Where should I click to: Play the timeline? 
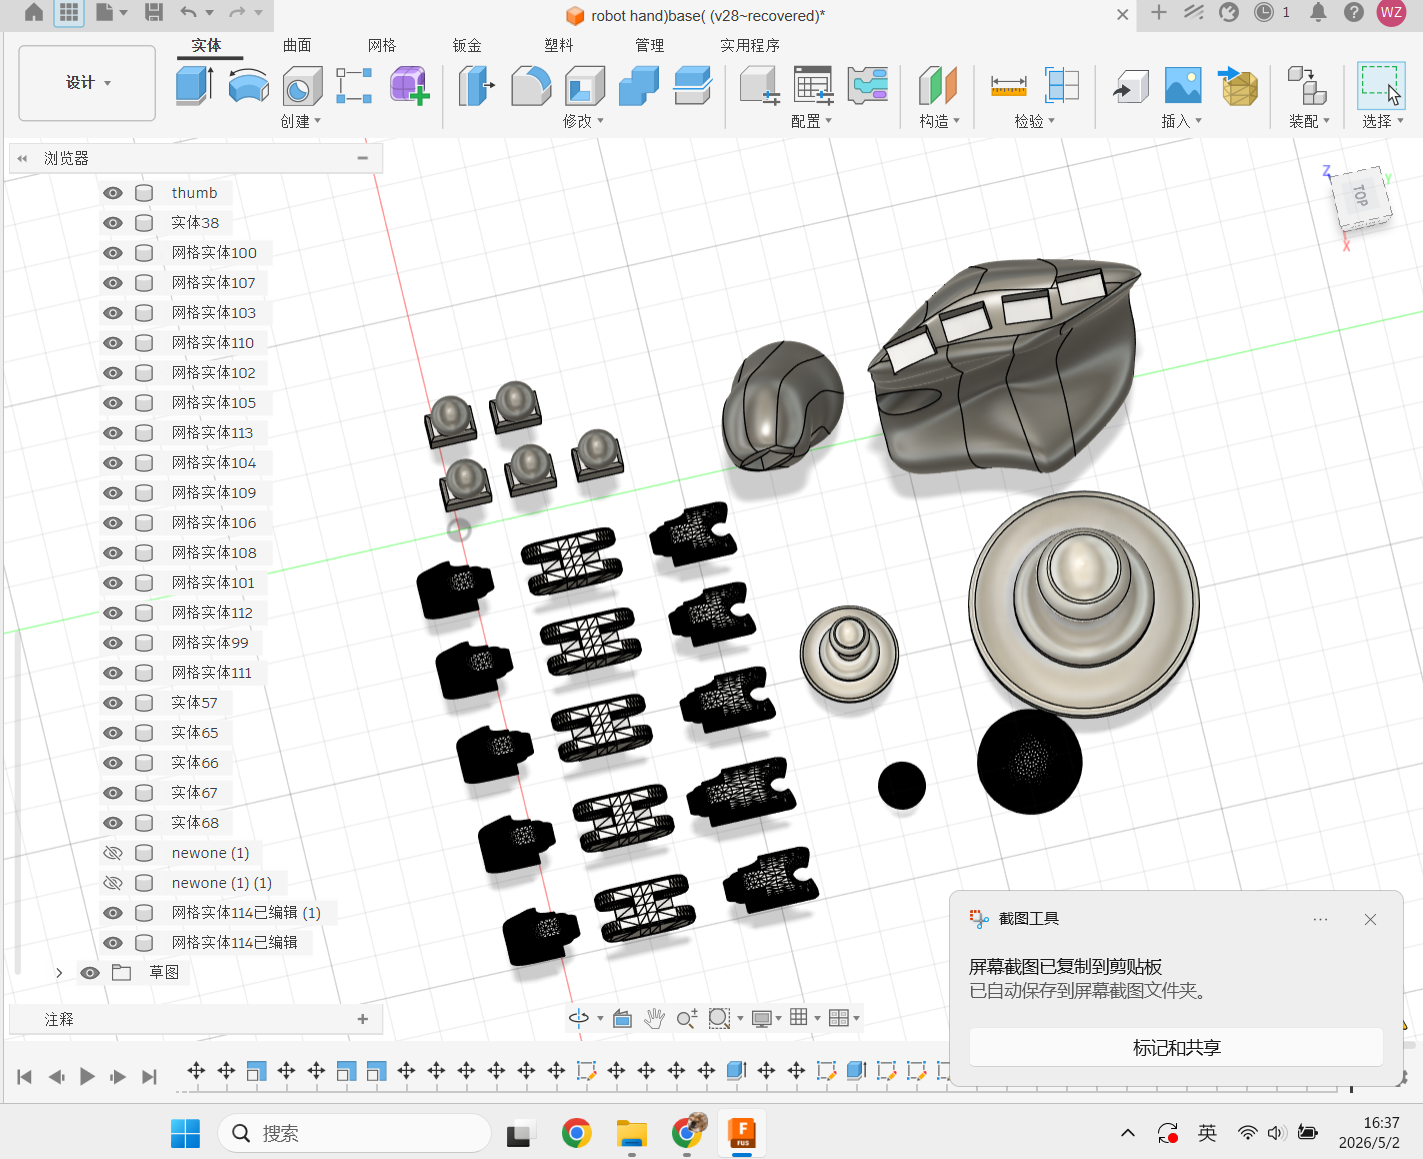point(87,1076)
